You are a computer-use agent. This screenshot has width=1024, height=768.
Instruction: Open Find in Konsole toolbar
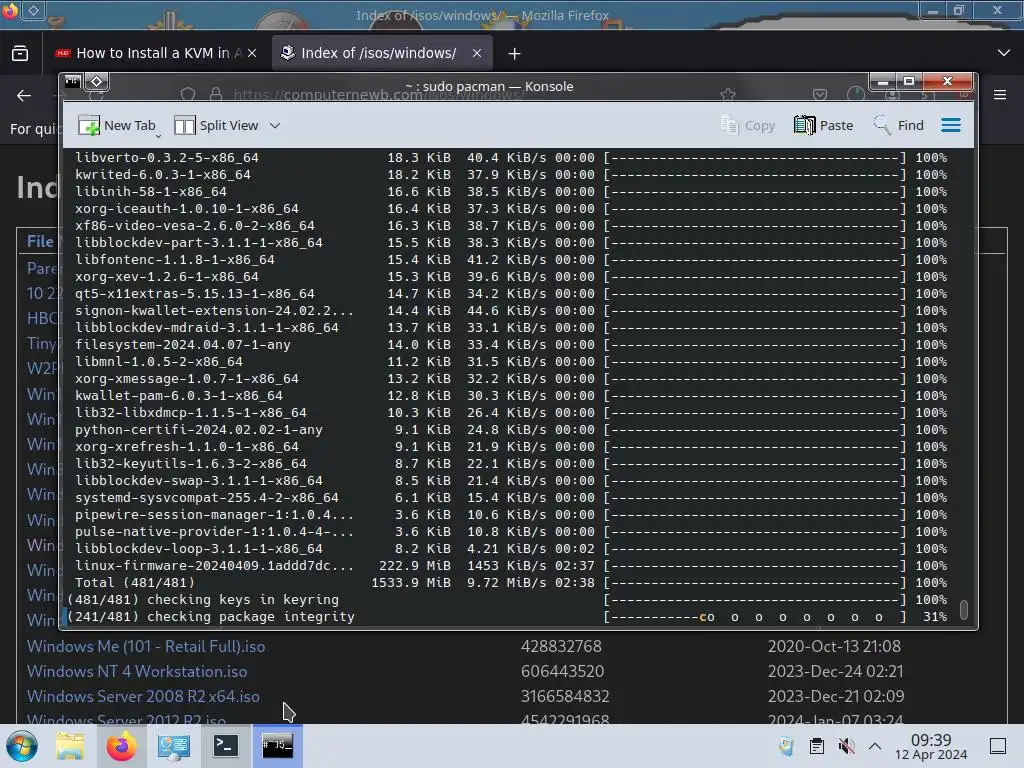(x=899, y=125)
